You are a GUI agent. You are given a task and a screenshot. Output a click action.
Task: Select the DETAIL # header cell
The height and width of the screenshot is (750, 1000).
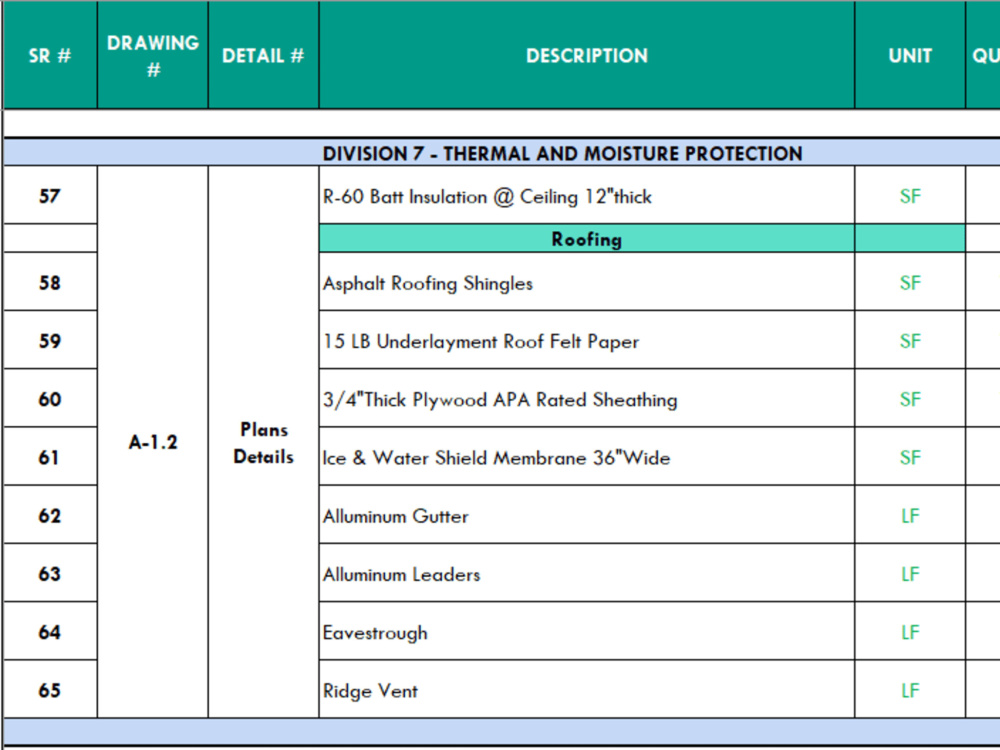[x=263, y=55]
